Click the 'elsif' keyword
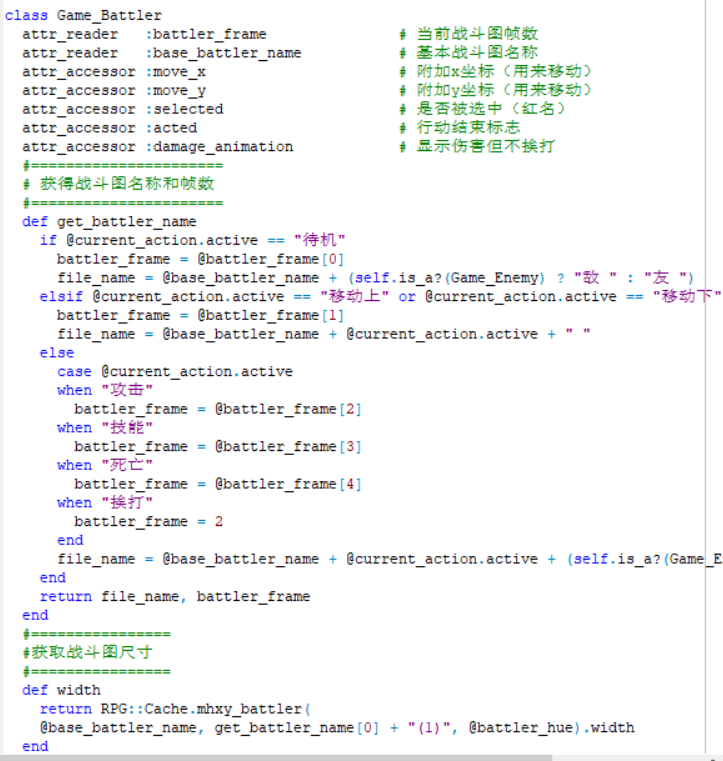723x761 pixels. tap(61, 297)
